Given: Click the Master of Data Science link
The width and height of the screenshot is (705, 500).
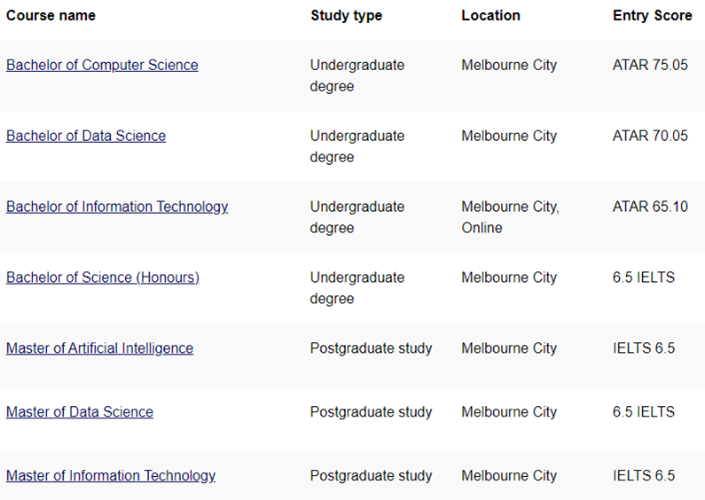Looking at the screenshot, I should (x=80, y=412).
